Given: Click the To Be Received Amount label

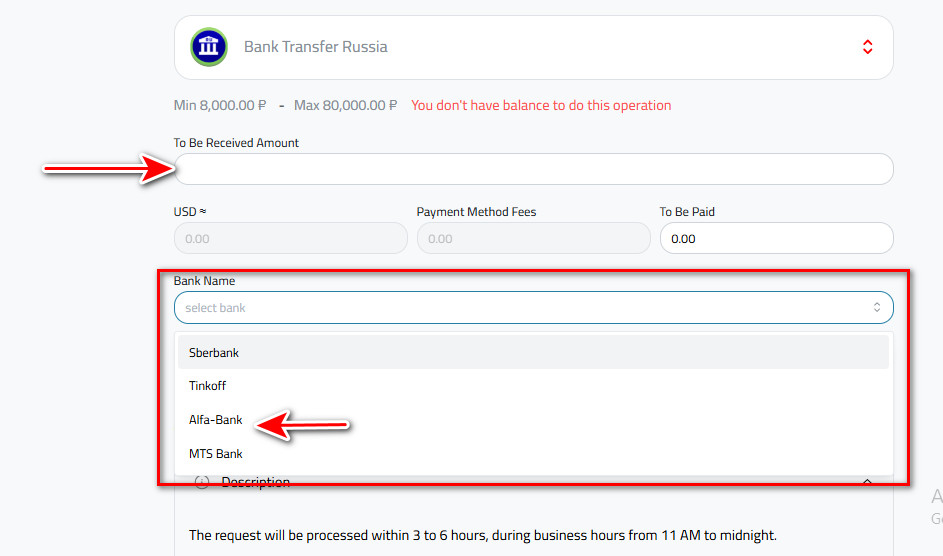Looking at the screenshot, I should pyautogui.click(x=236, y=142).
